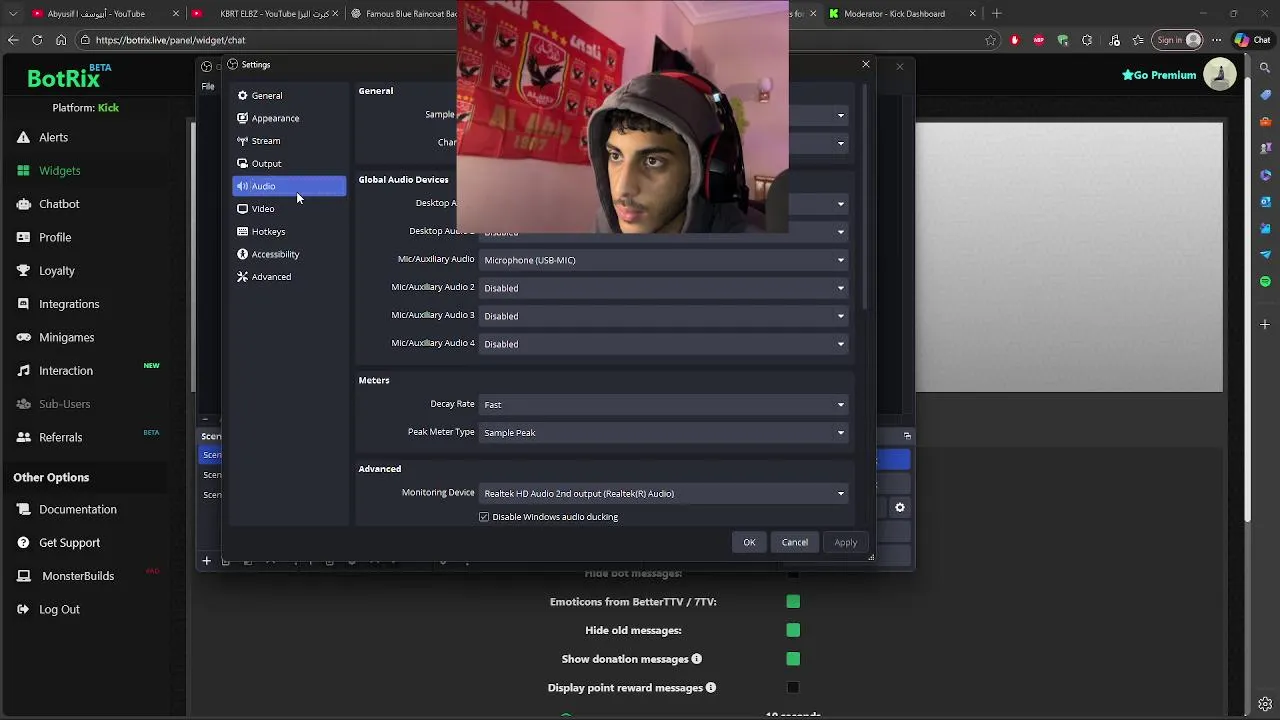Toggle Emoticons from BetterTTV / 7TV
This screenshot has width=1280, height=720.
(793, 602)
